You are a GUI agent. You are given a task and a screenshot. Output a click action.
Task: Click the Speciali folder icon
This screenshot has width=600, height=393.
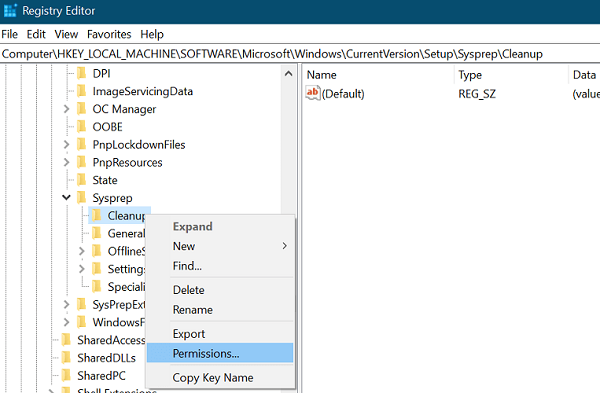tap(97, 287)
